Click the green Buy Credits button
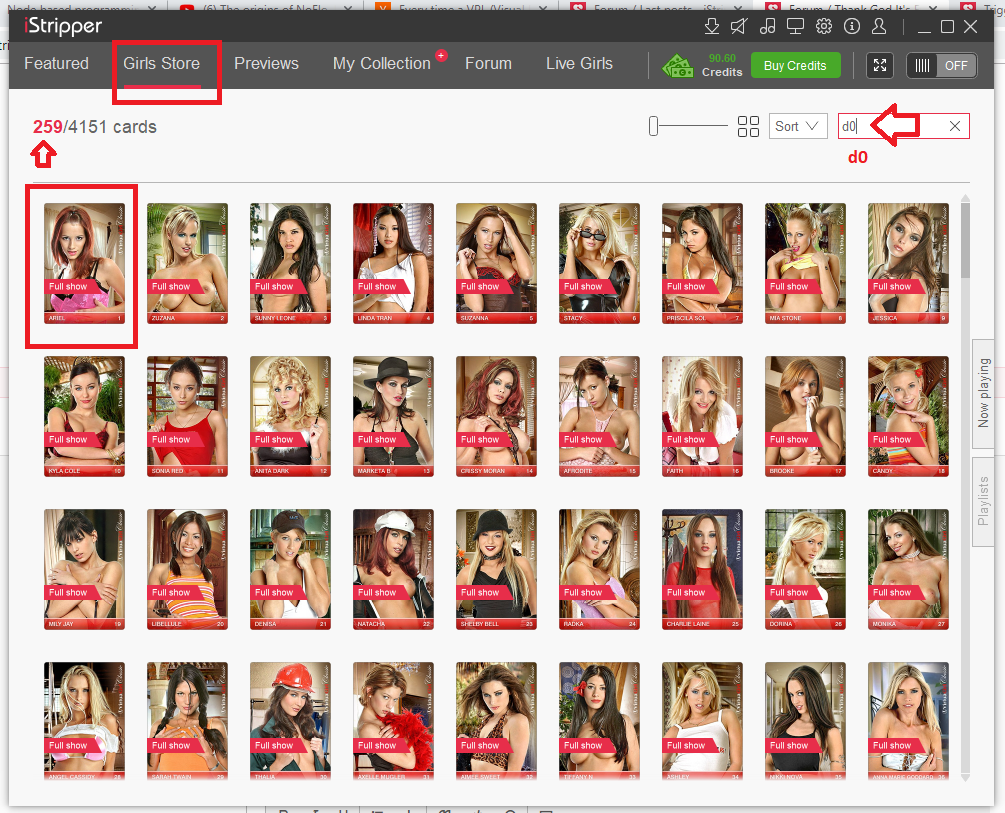 point(795,65)
